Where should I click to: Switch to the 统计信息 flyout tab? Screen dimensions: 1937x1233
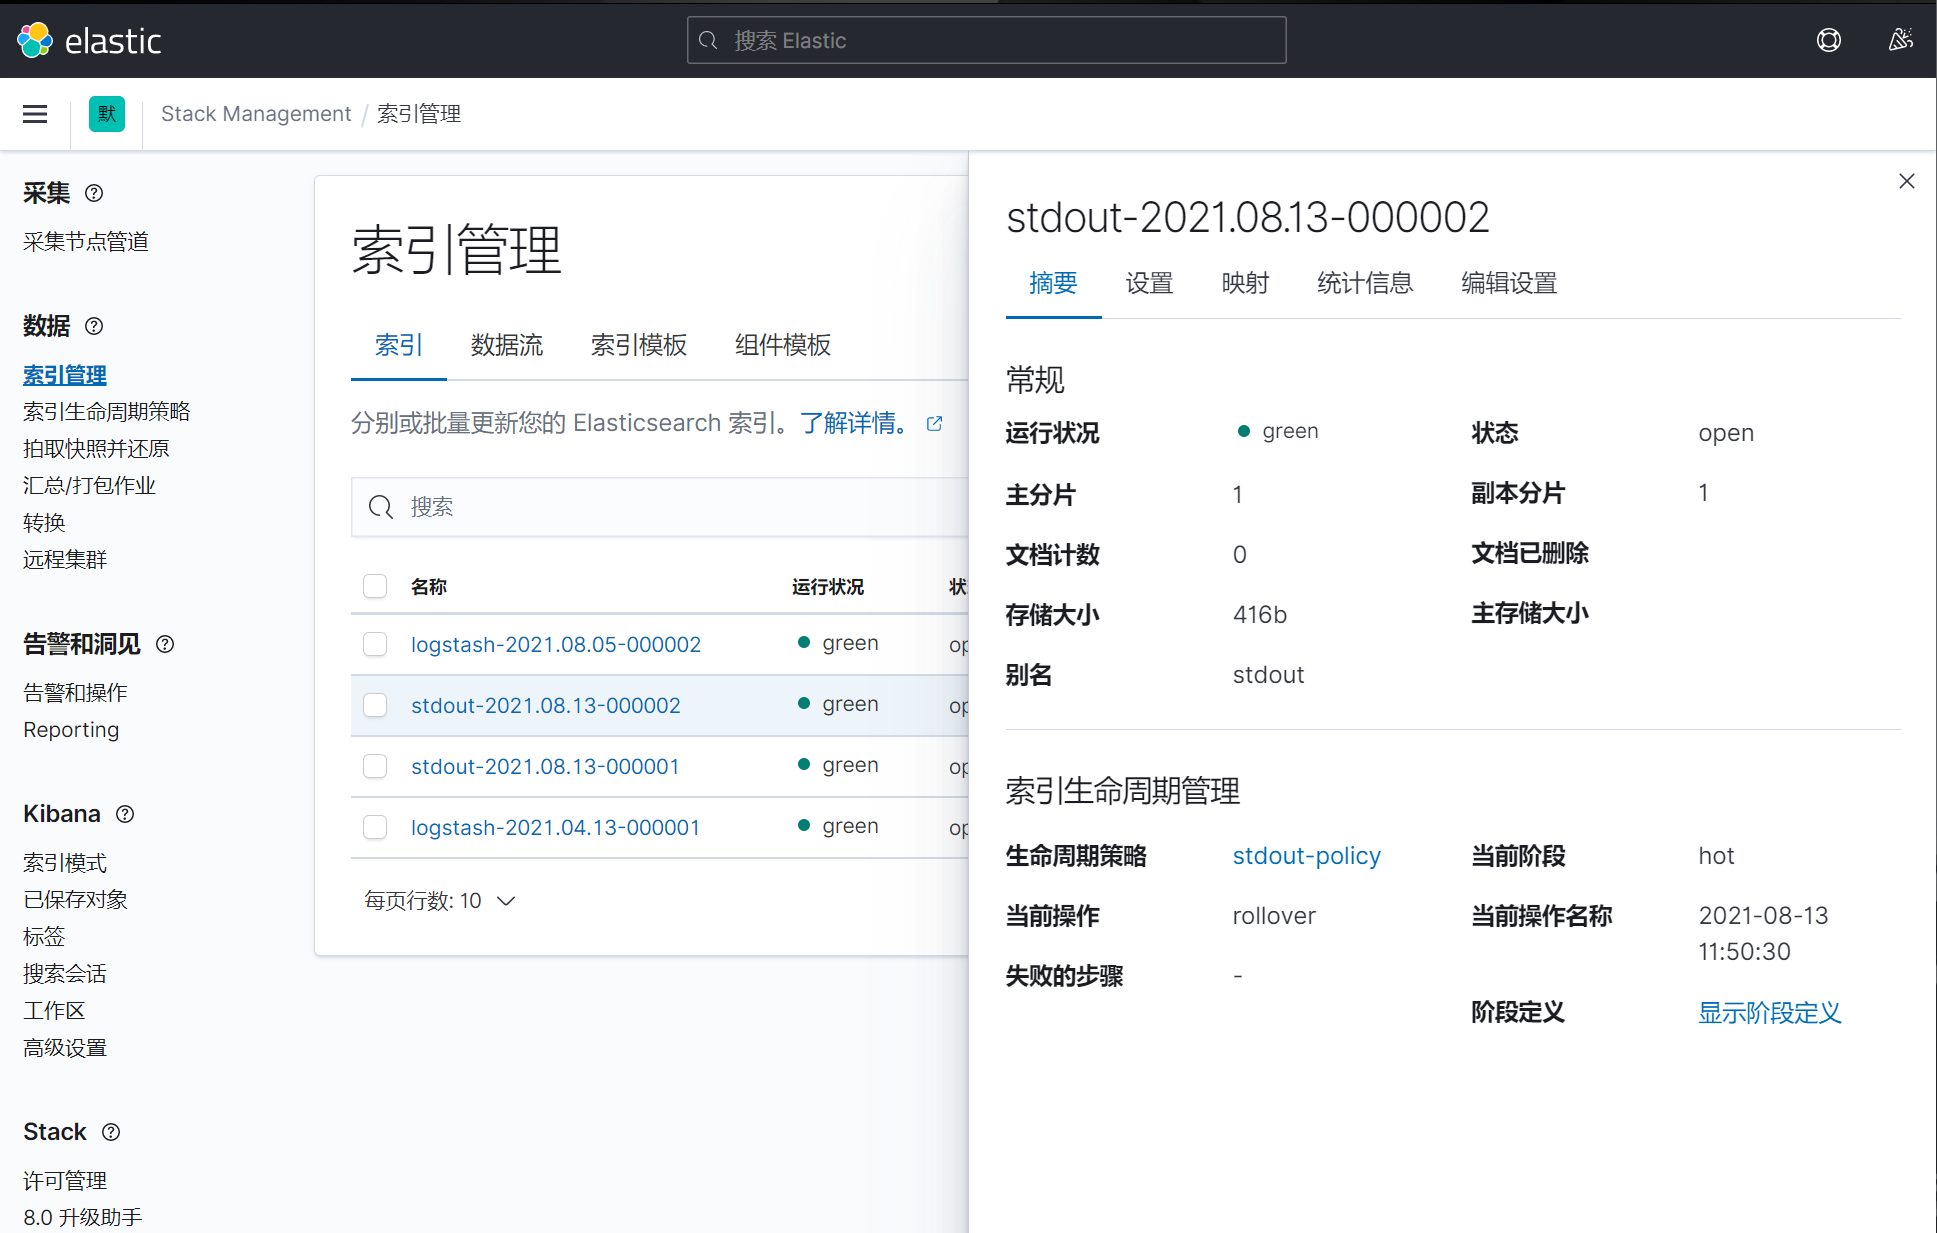click(x=1365, y=283)
